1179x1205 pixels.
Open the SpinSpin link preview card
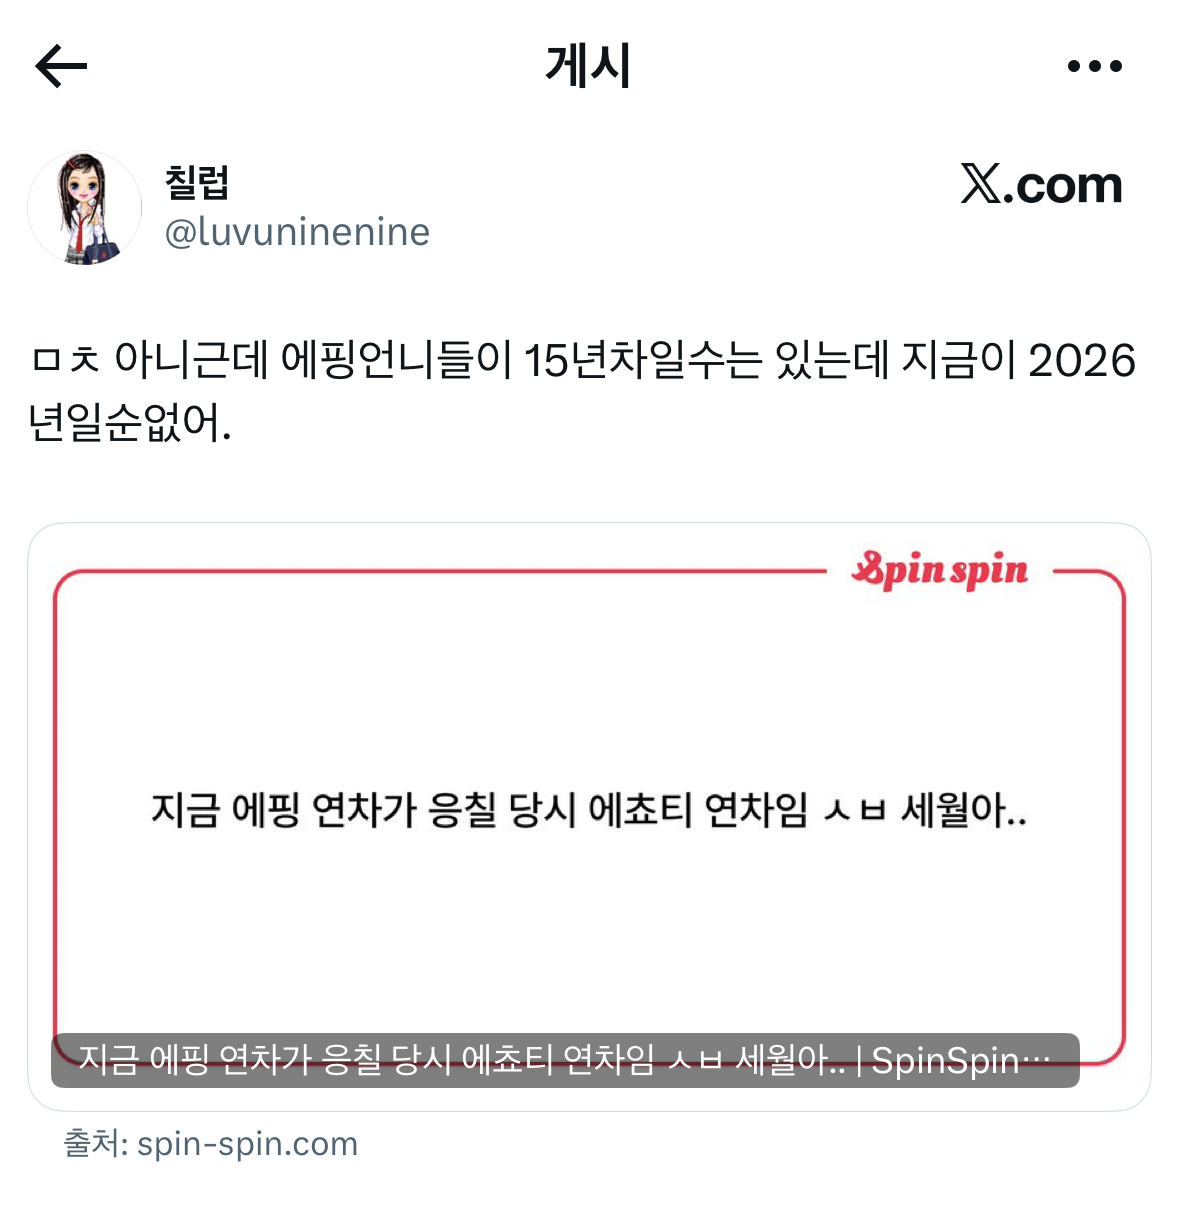click(589, 816)
